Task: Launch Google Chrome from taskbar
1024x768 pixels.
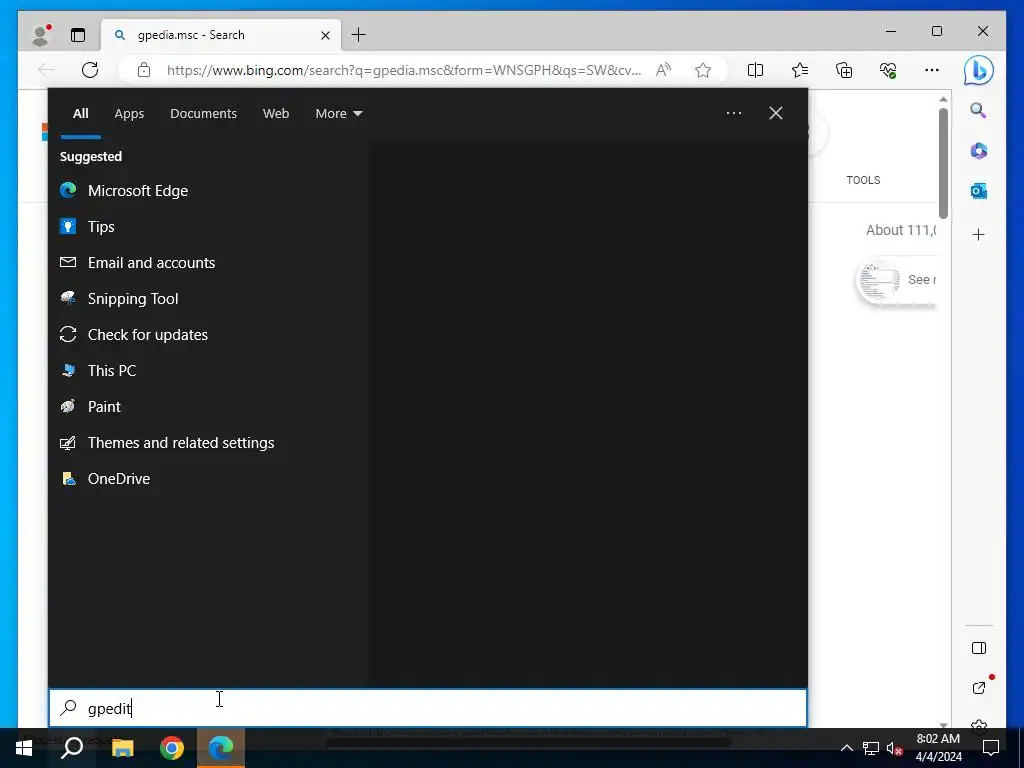Action: click(172, 748)
